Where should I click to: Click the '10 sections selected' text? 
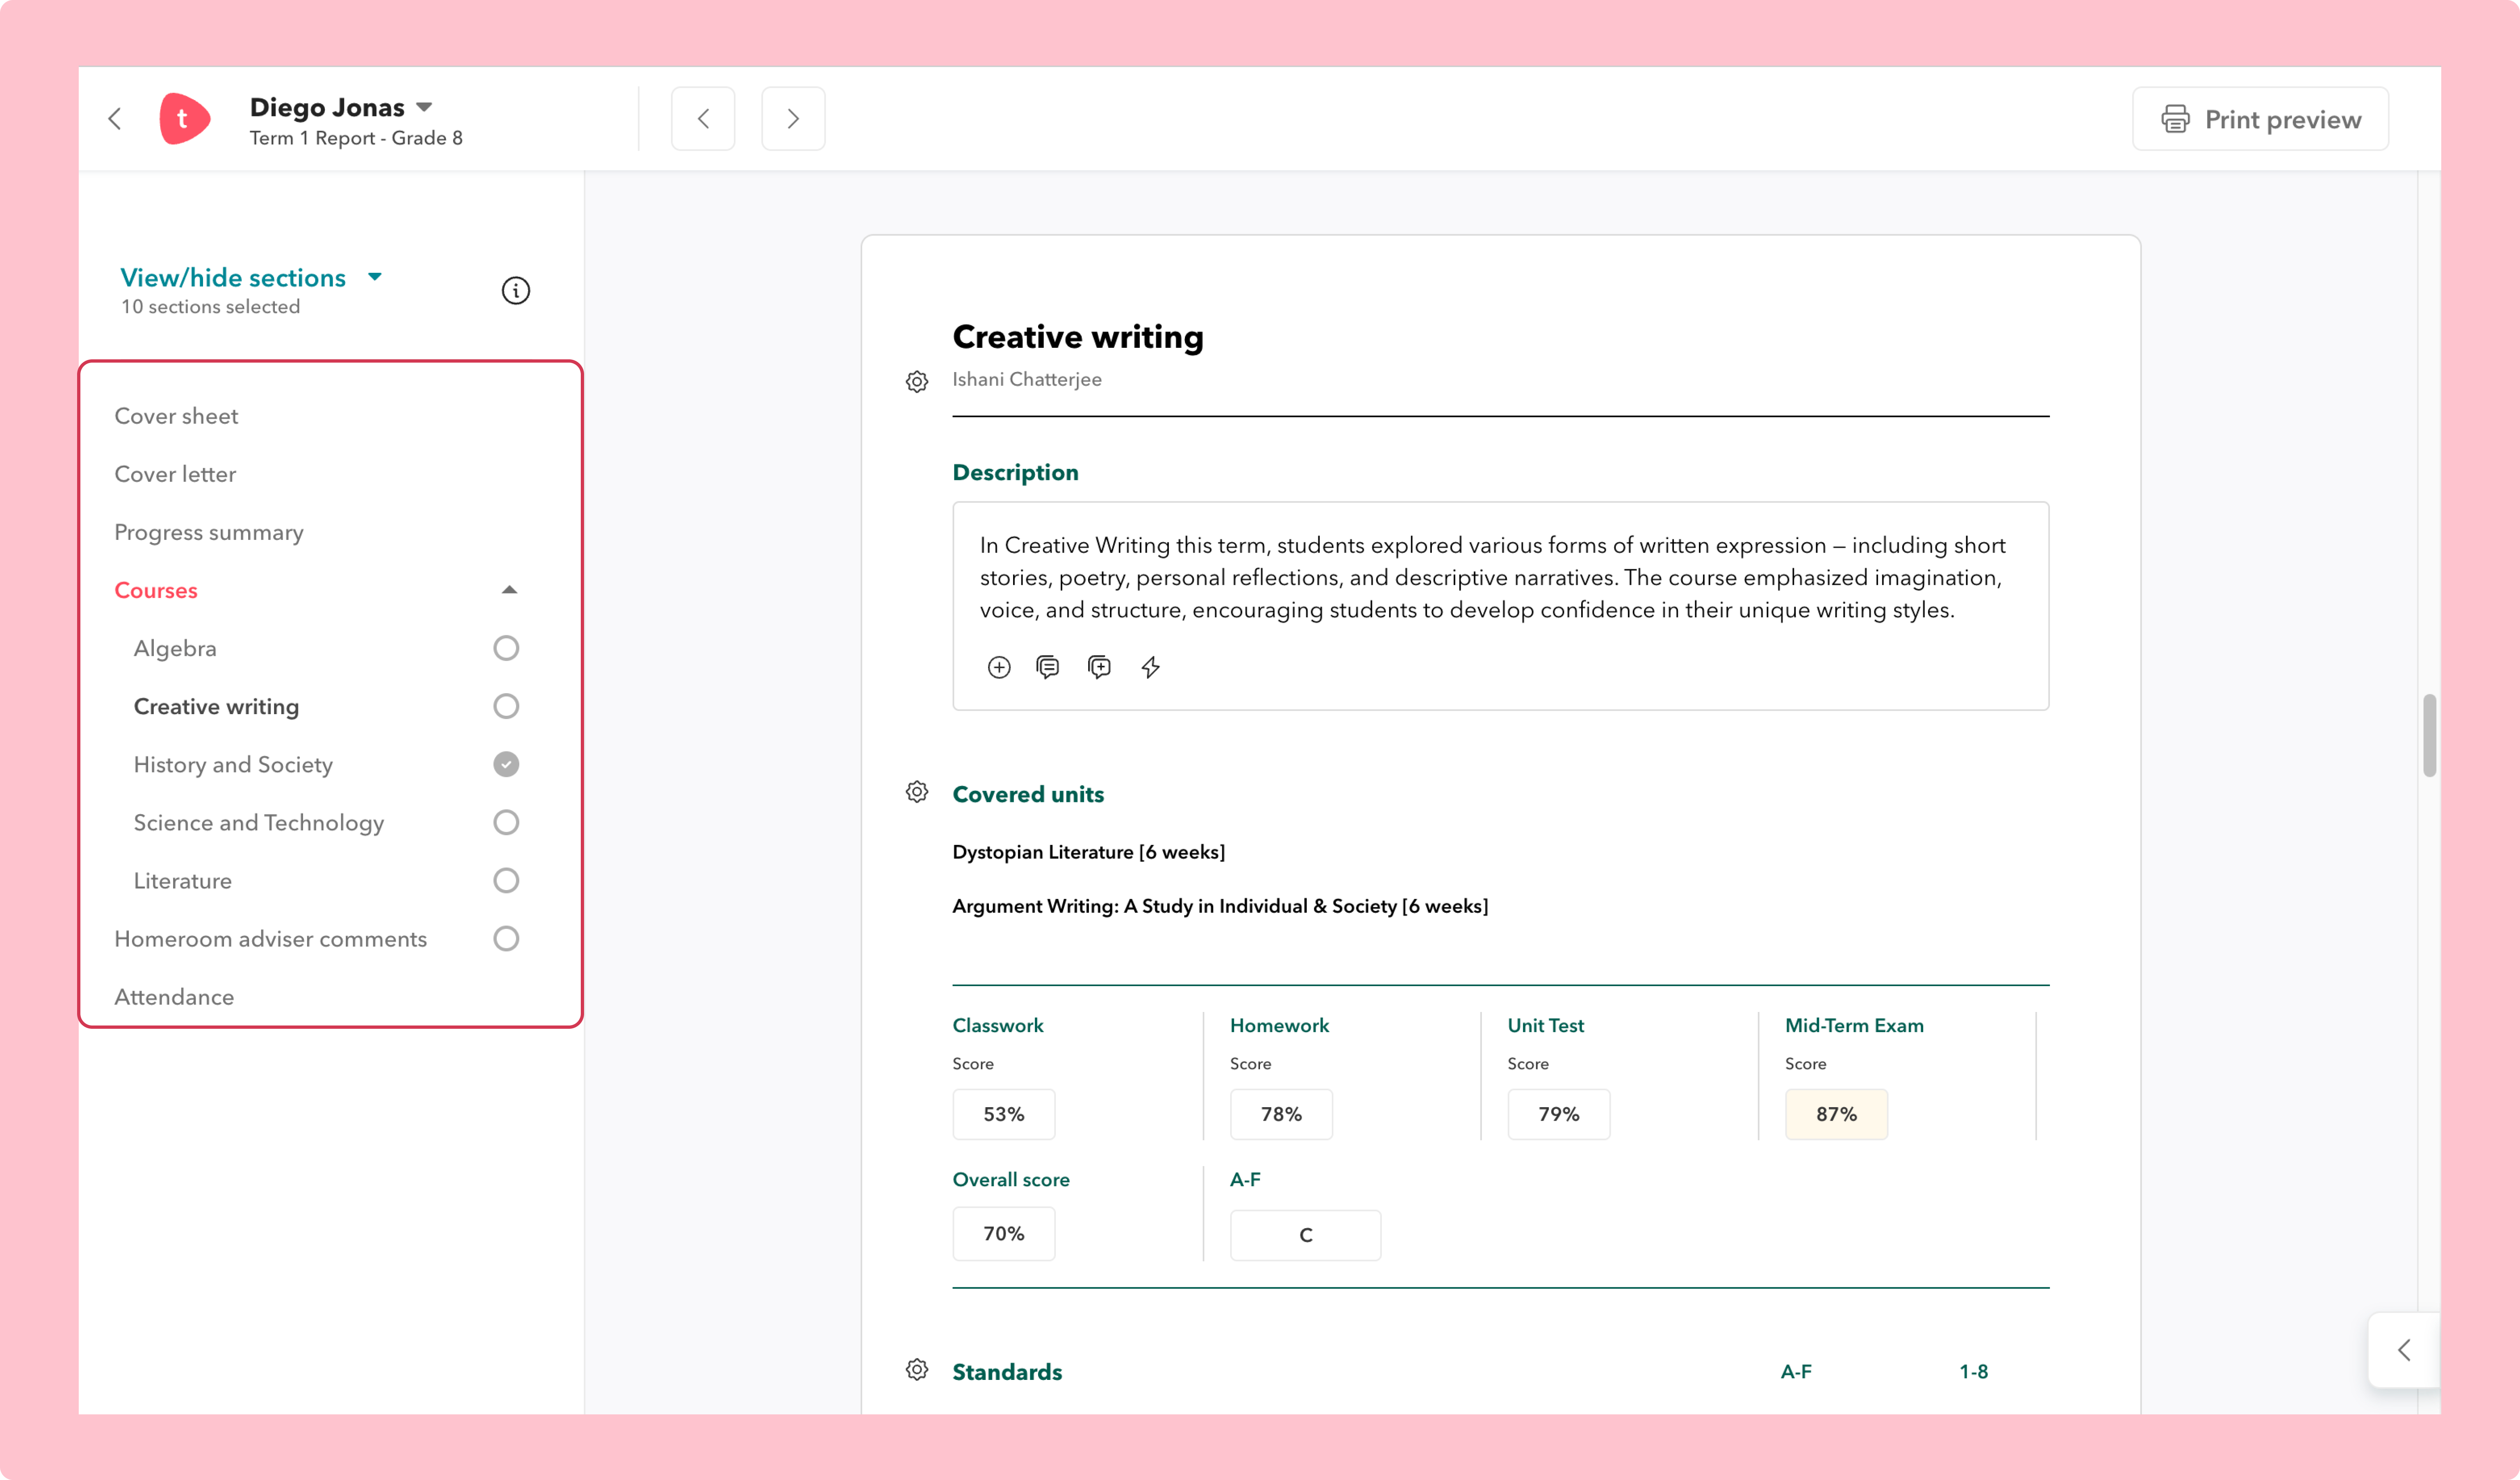click(210, 307)
